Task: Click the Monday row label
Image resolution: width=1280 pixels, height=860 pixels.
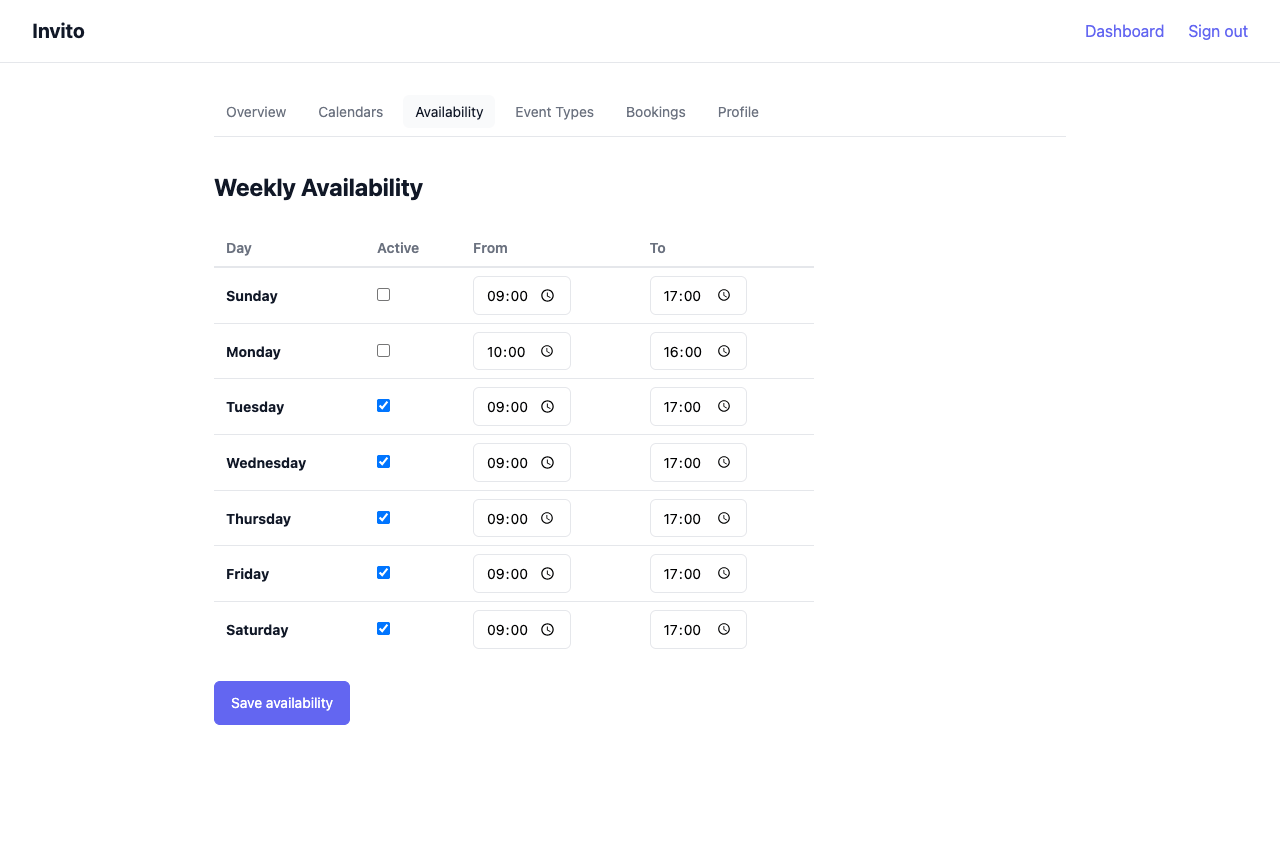Action: click(x=253, y=352)
